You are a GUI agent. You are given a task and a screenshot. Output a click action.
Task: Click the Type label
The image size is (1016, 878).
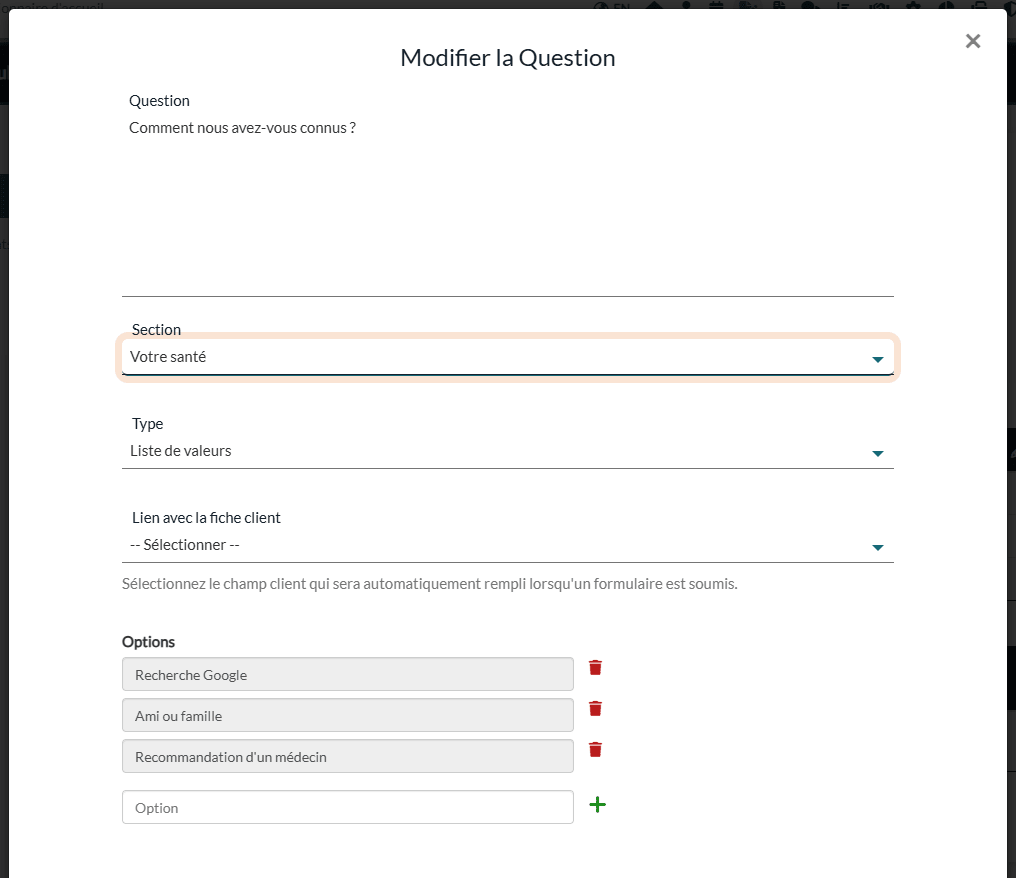pyautogui.click(x=148, y=424)
